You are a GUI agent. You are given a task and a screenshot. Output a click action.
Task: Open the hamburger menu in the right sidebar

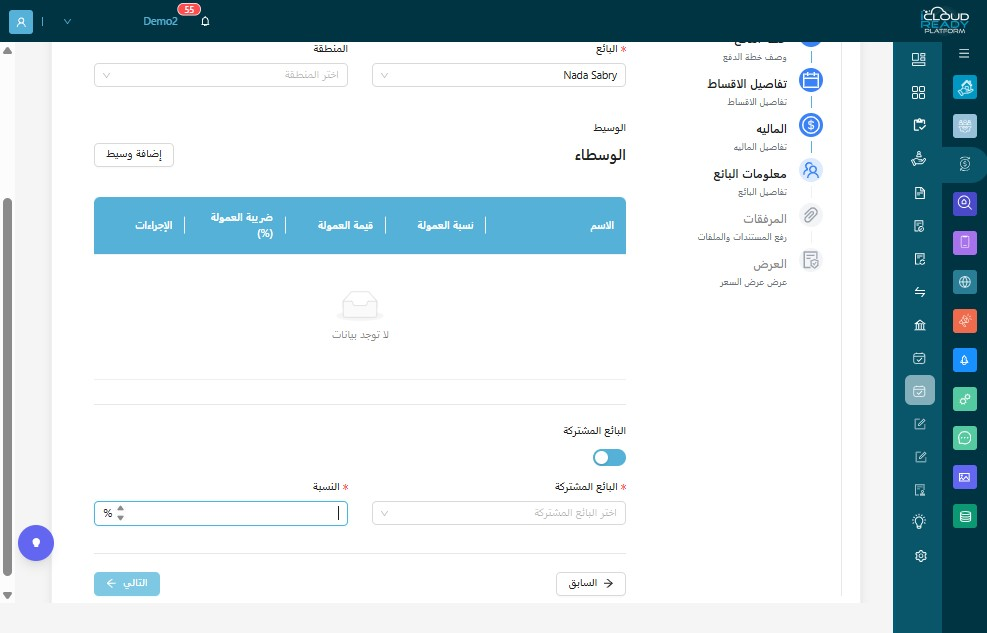(x=964, y=53)
